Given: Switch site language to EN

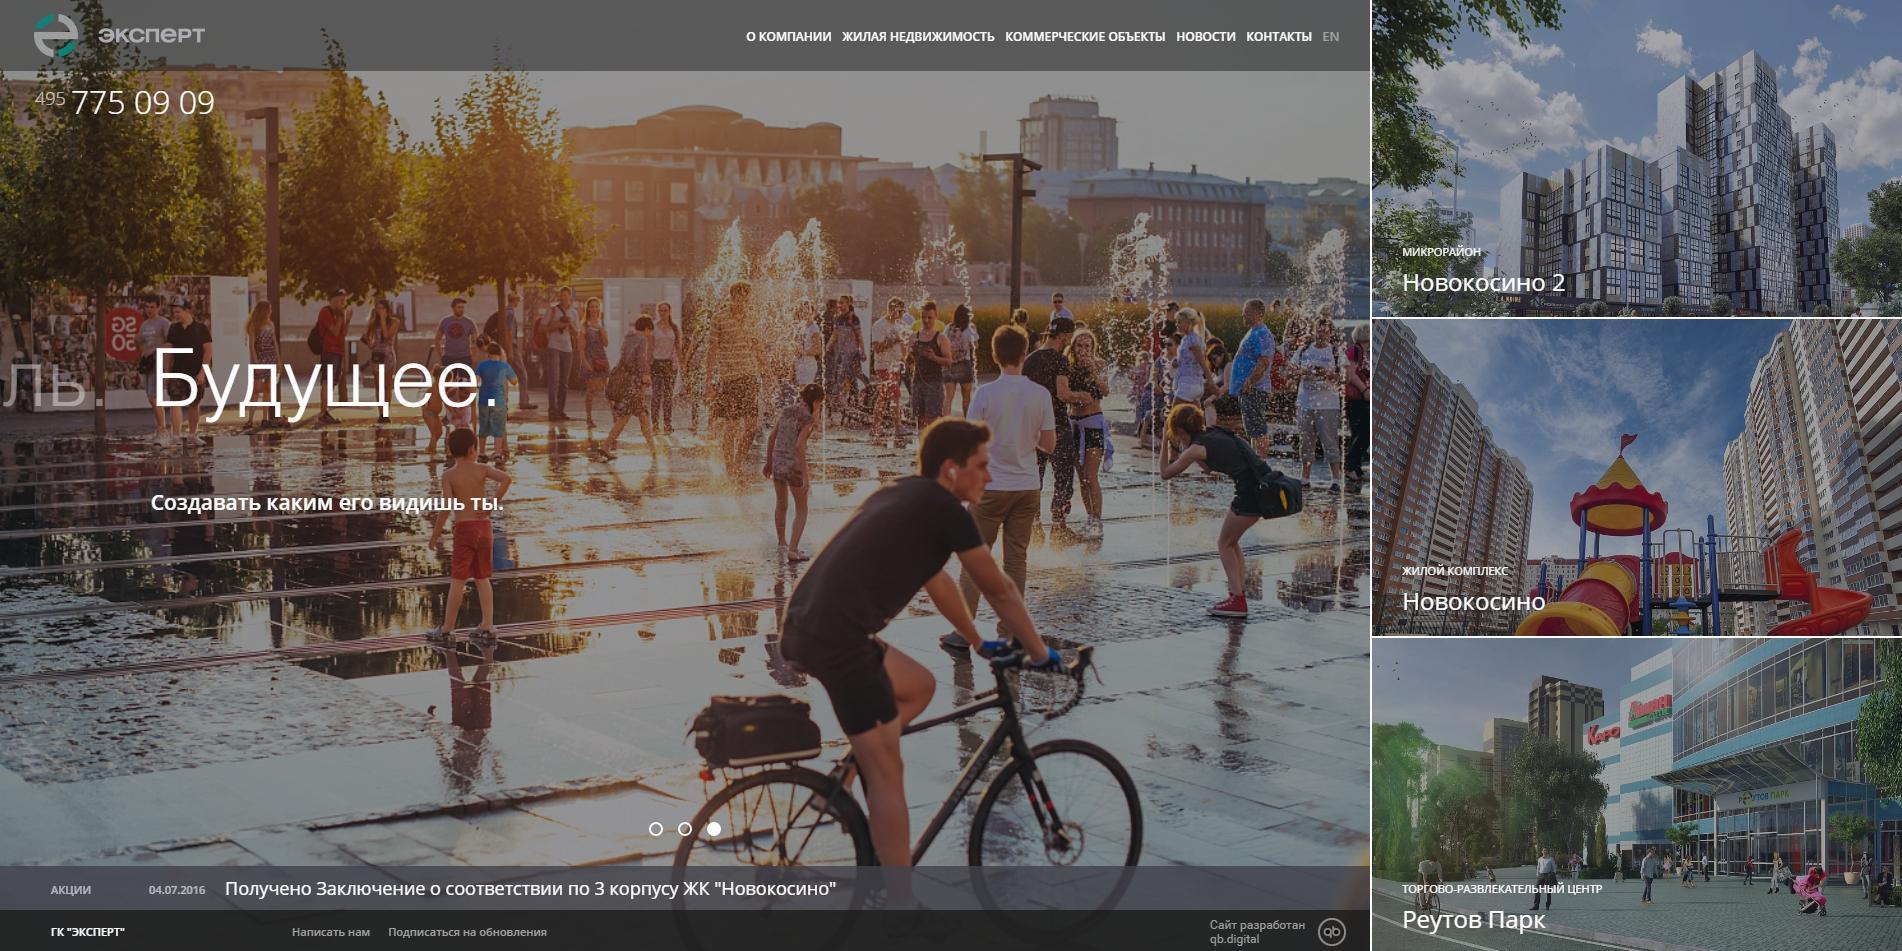Looking at the screenshot, I should (x=1330, y=37).
